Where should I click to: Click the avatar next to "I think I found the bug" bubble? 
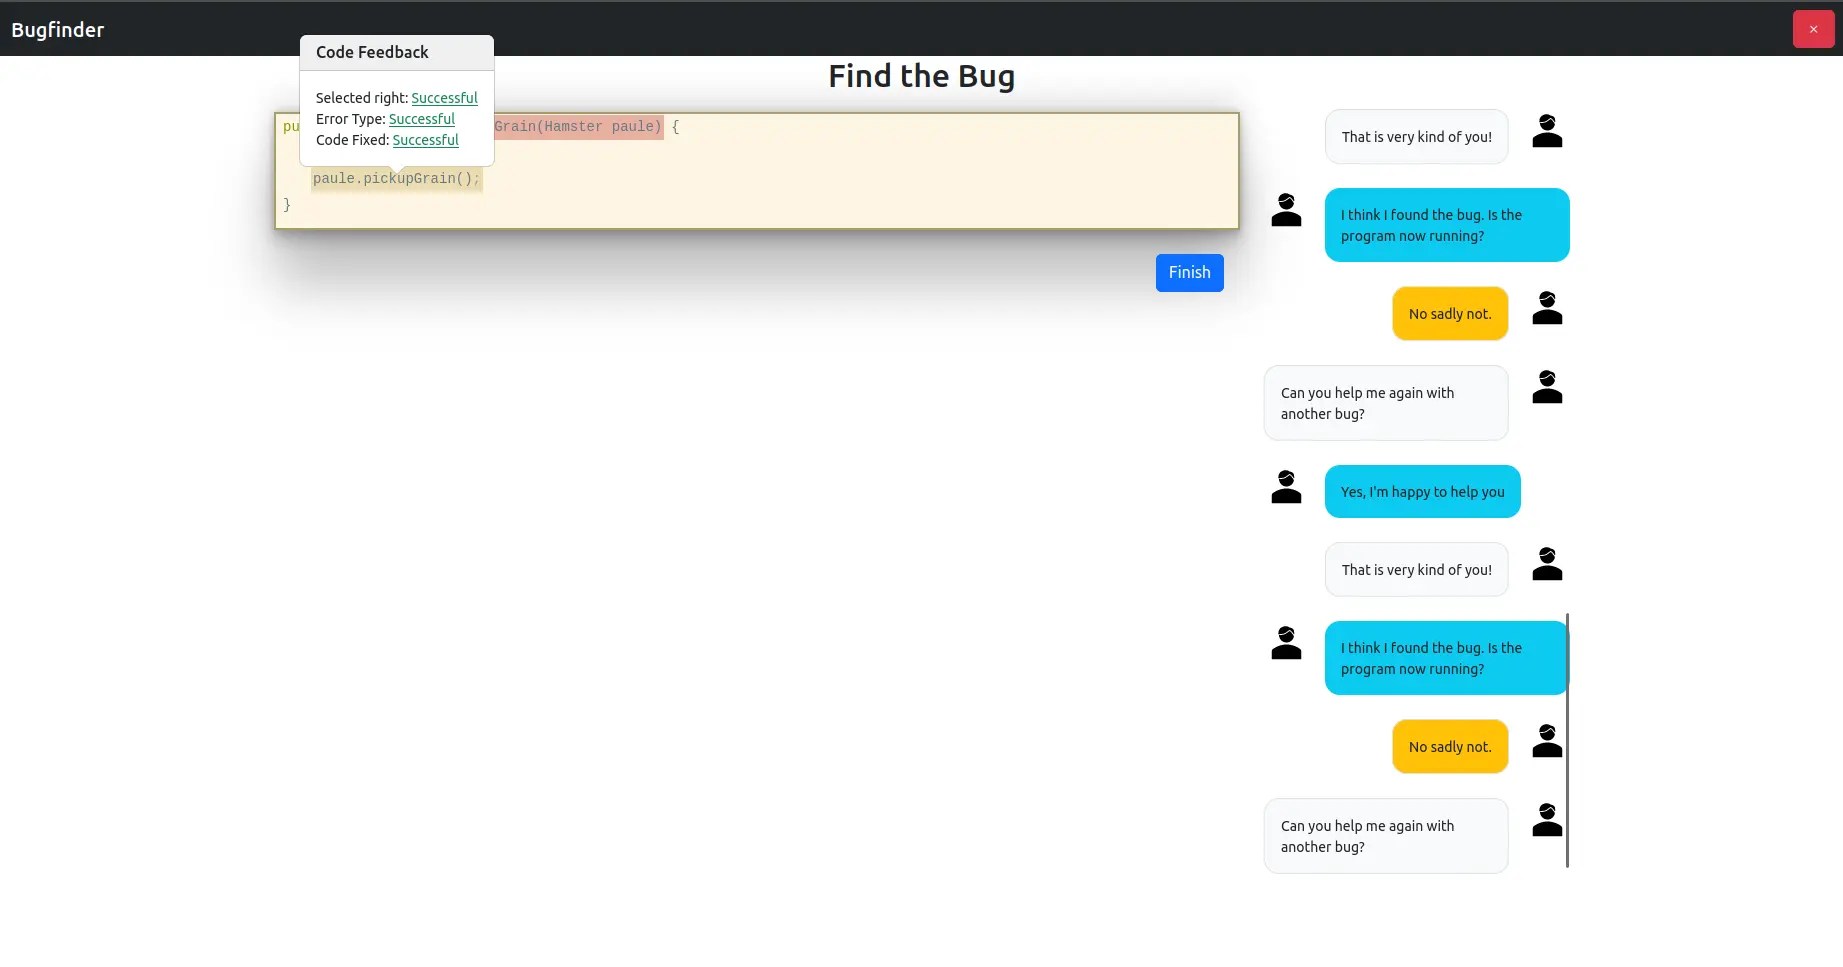(x=1285, y=210)
